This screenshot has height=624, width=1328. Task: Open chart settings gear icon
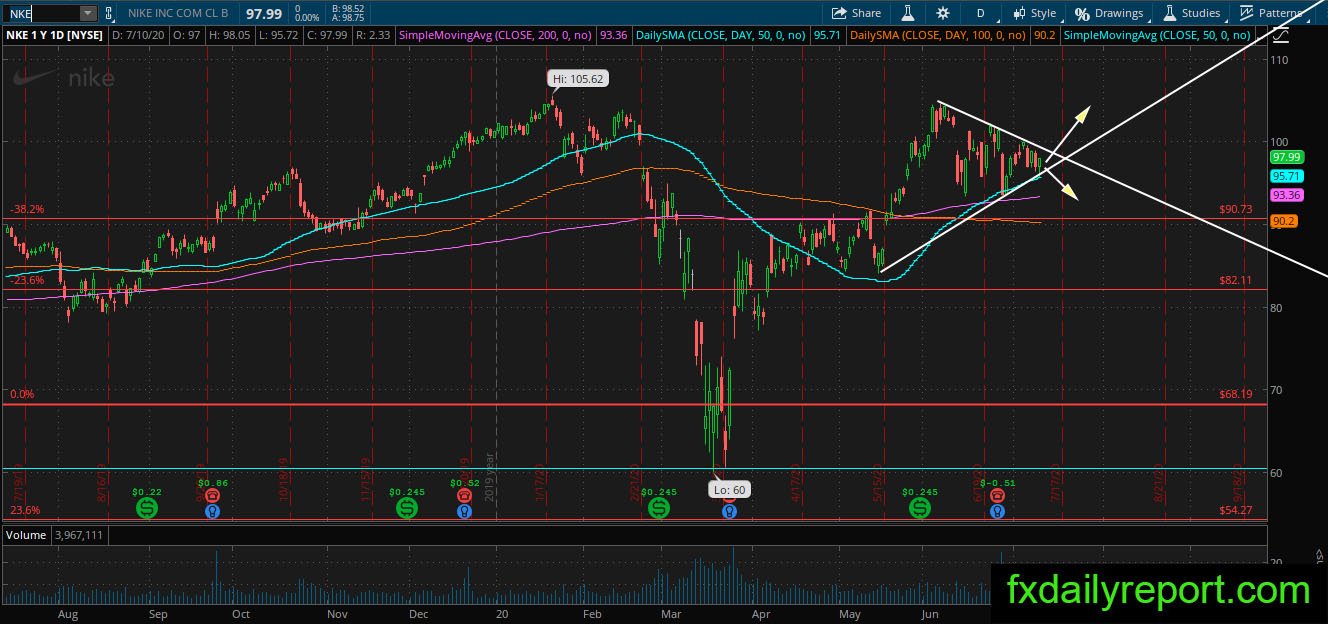(x=943, y=13)
